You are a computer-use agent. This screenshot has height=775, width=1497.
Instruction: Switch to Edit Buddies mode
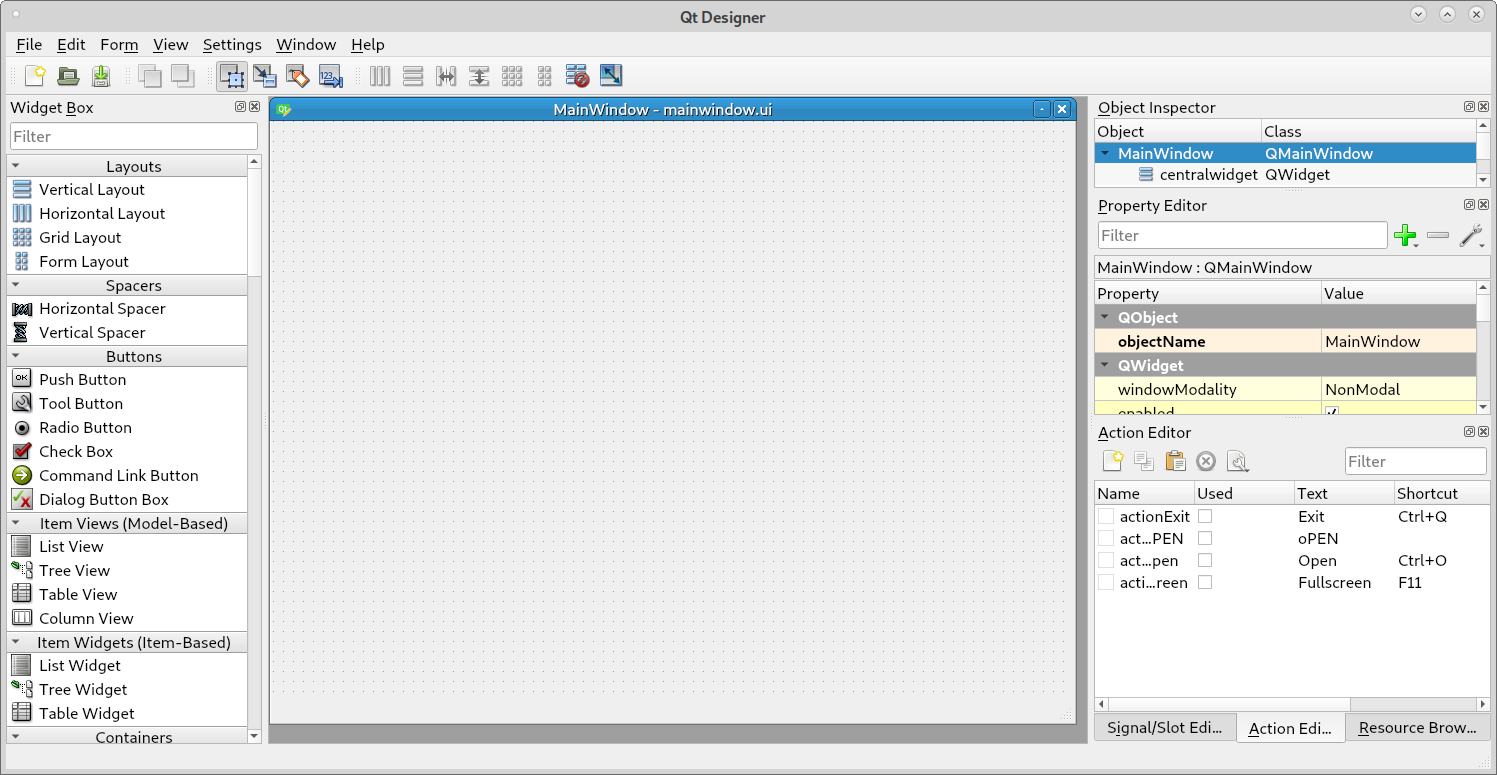coord(298,76)
